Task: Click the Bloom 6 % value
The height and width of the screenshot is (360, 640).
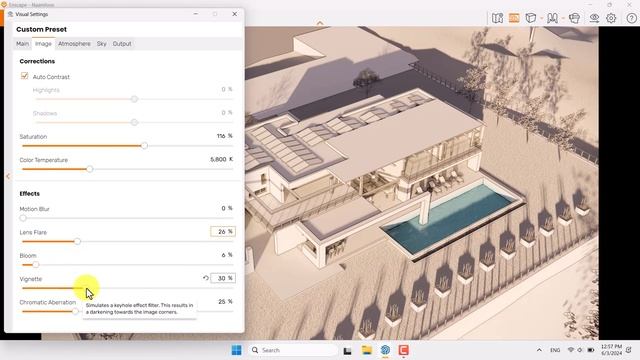Action: (227, 255)
